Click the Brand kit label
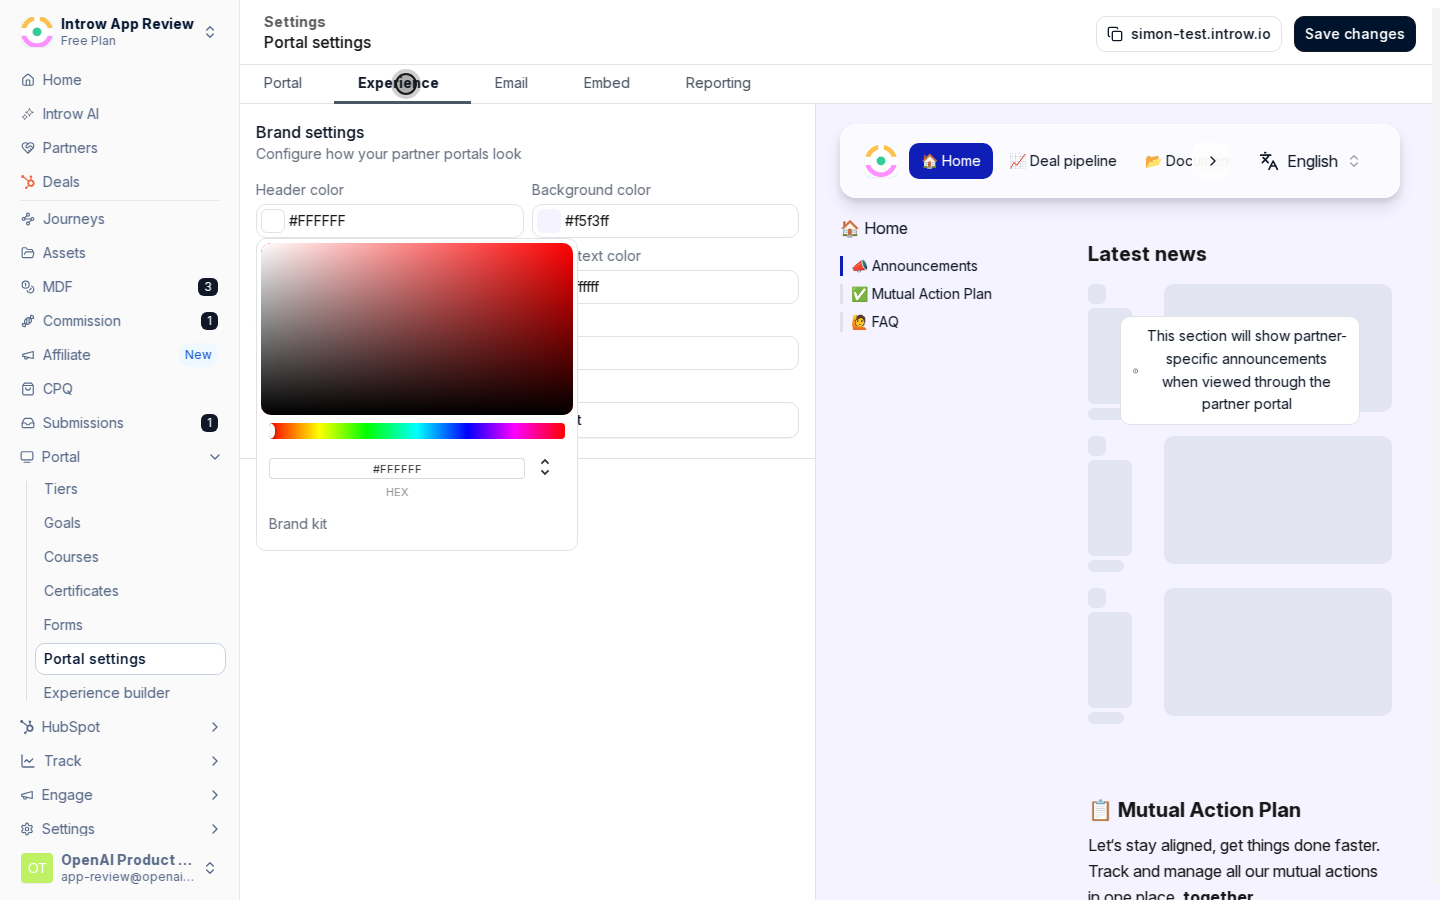Image resolution: width=1440 pixels, height=900 pixels. (x=298, y=524)
